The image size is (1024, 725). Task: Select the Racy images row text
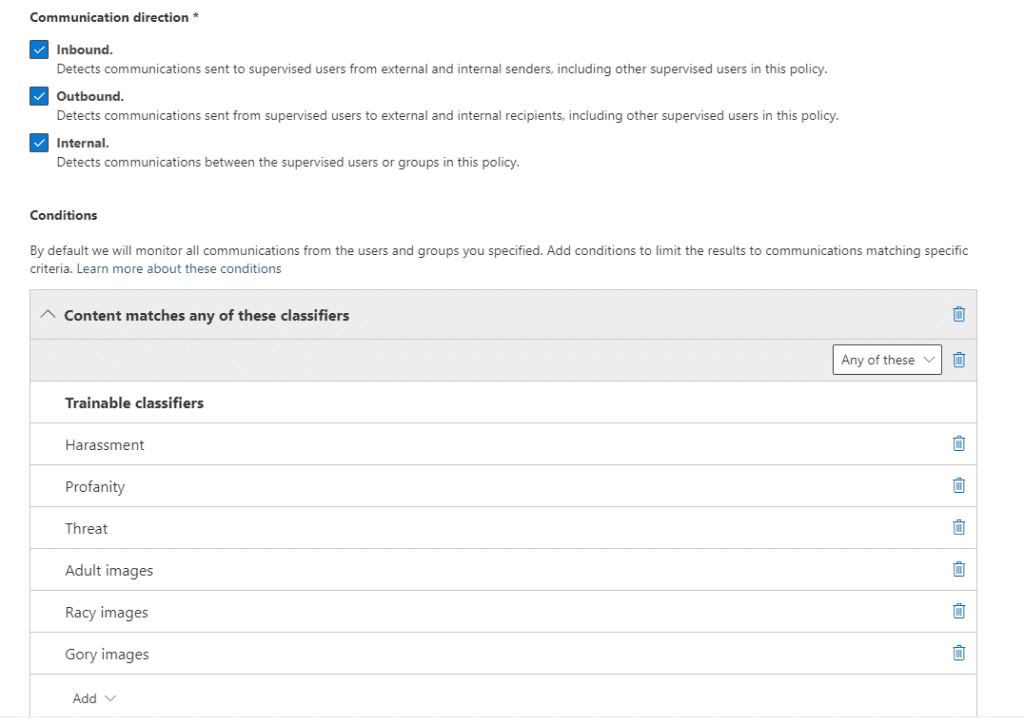106,613
